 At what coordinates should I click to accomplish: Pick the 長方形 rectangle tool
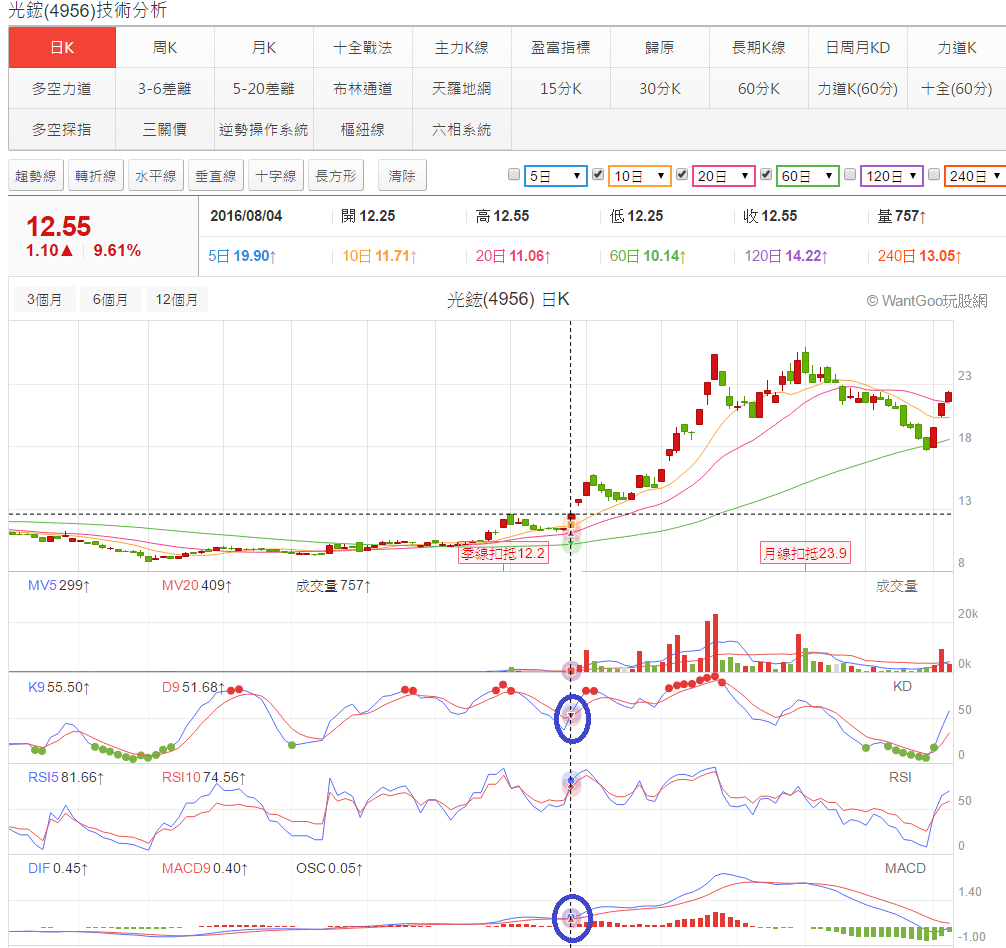[x=336, y=176]
